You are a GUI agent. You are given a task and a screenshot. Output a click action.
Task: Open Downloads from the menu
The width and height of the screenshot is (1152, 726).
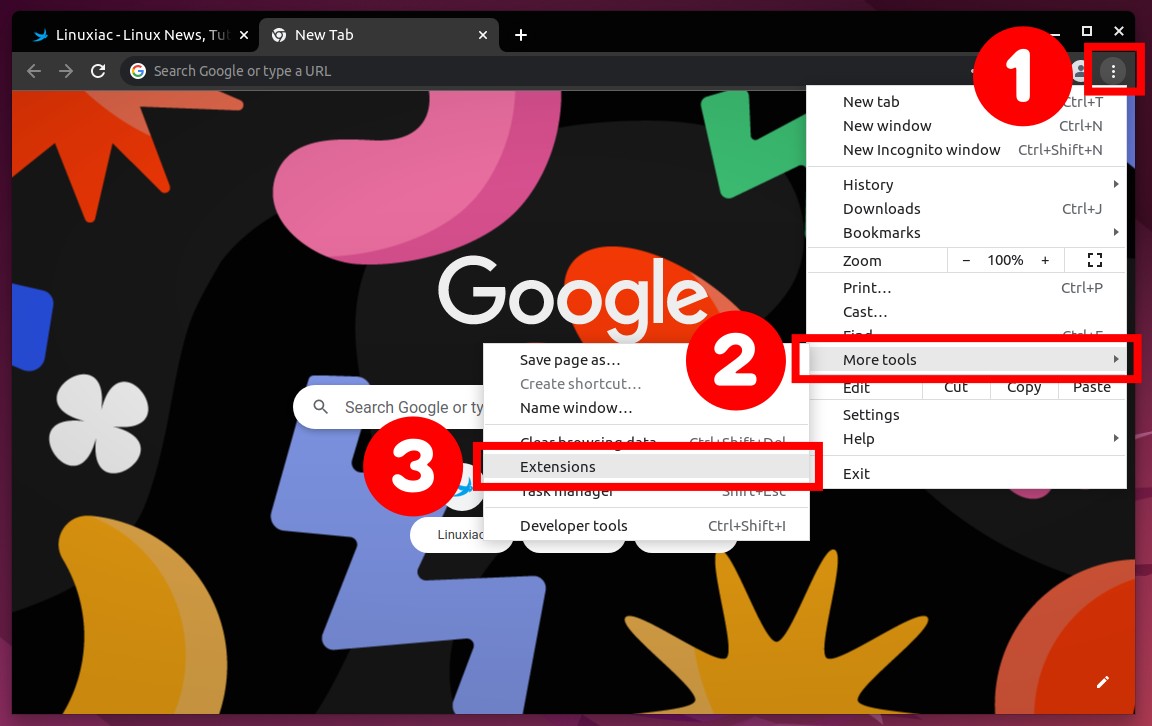(966, 209)
